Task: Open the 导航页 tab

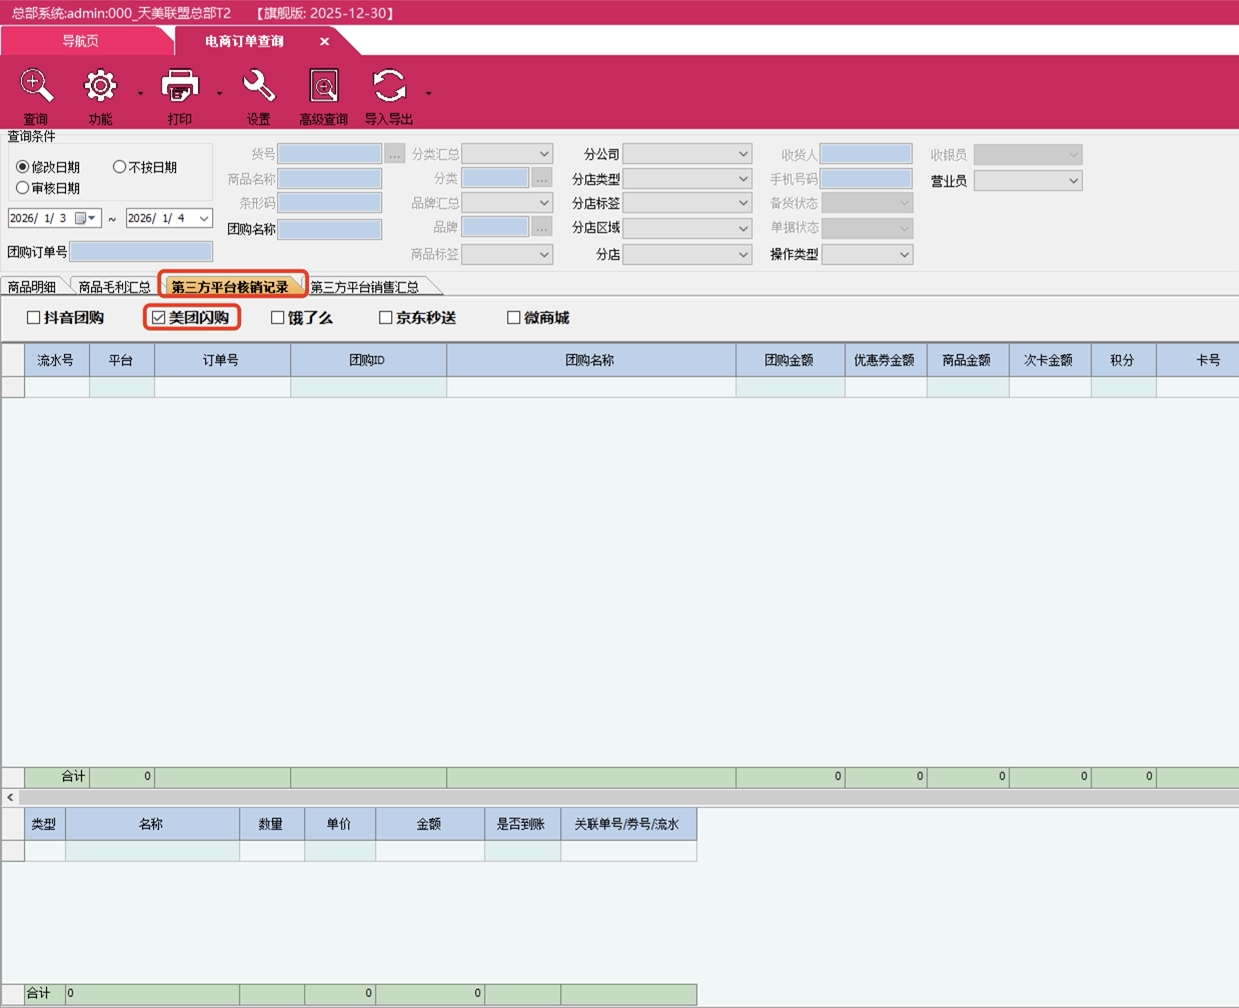Action: pyautogui.click(x=80, y=41)
